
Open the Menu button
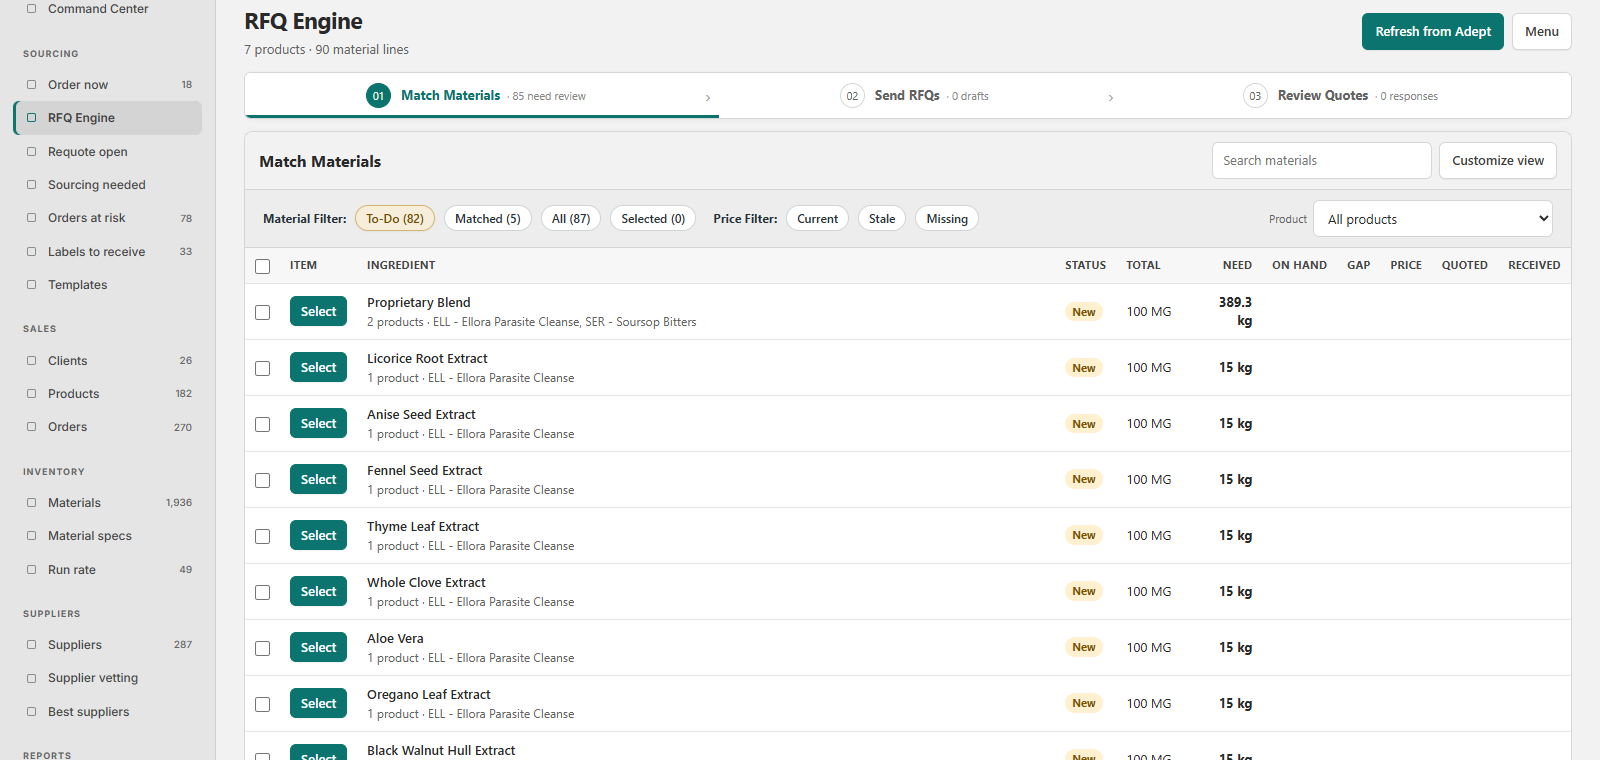click(x=1542, y=32)
